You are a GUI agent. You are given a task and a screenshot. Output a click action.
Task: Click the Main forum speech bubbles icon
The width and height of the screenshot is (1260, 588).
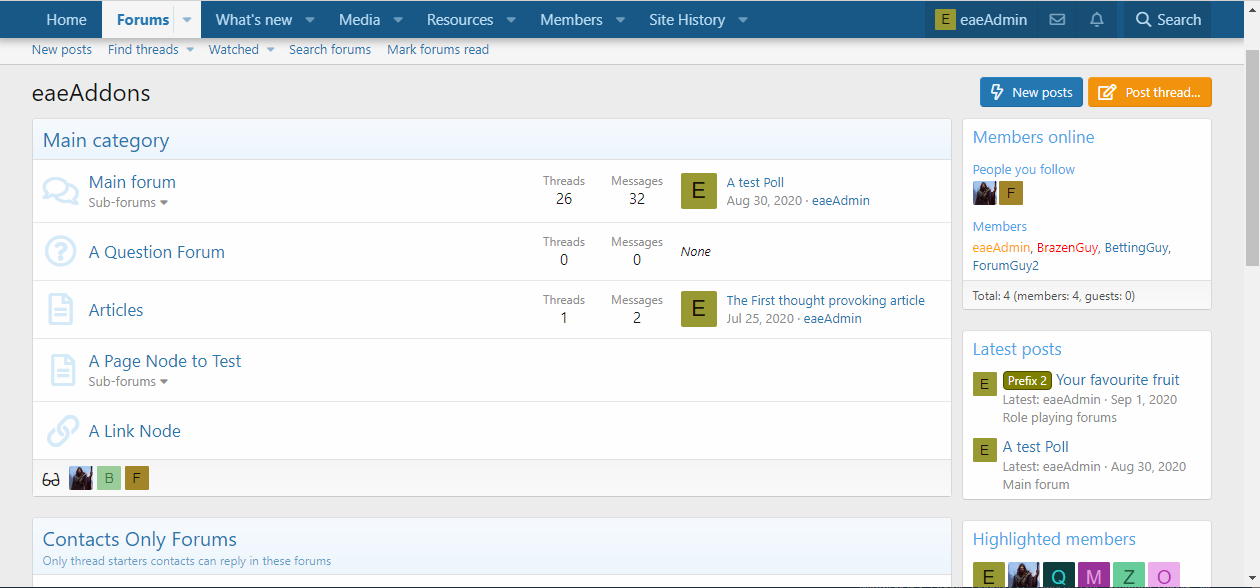(61, 191)
